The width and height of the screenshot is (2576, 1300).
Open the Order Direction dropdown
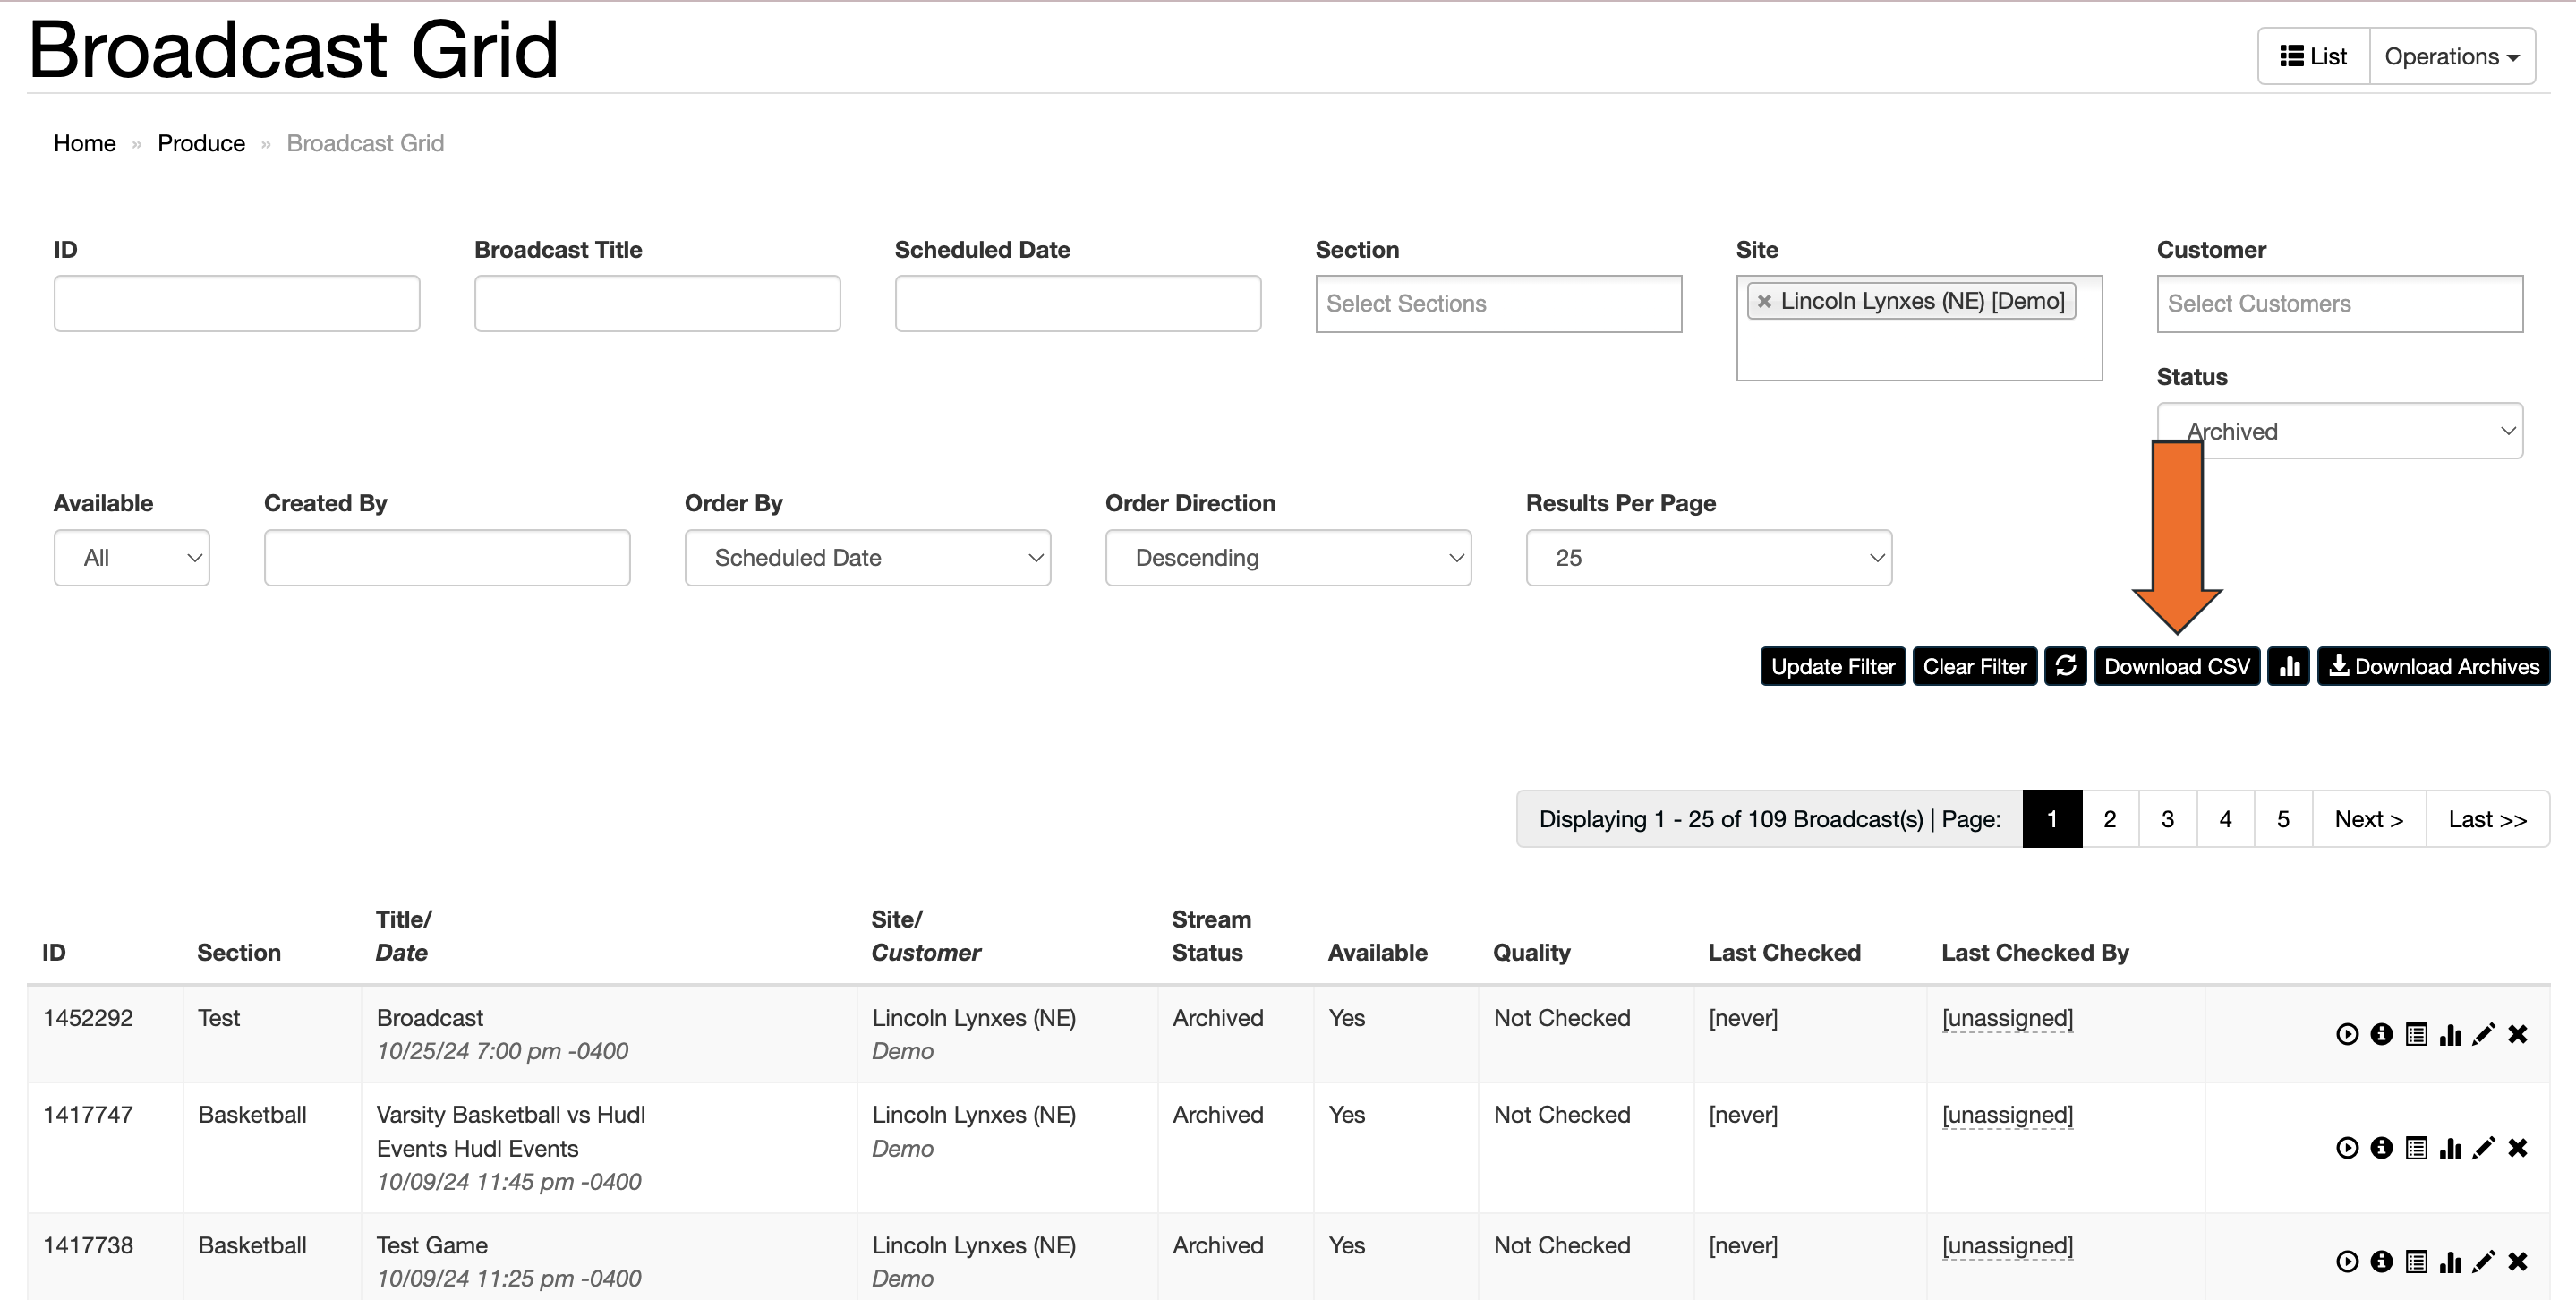(1288, 558)
